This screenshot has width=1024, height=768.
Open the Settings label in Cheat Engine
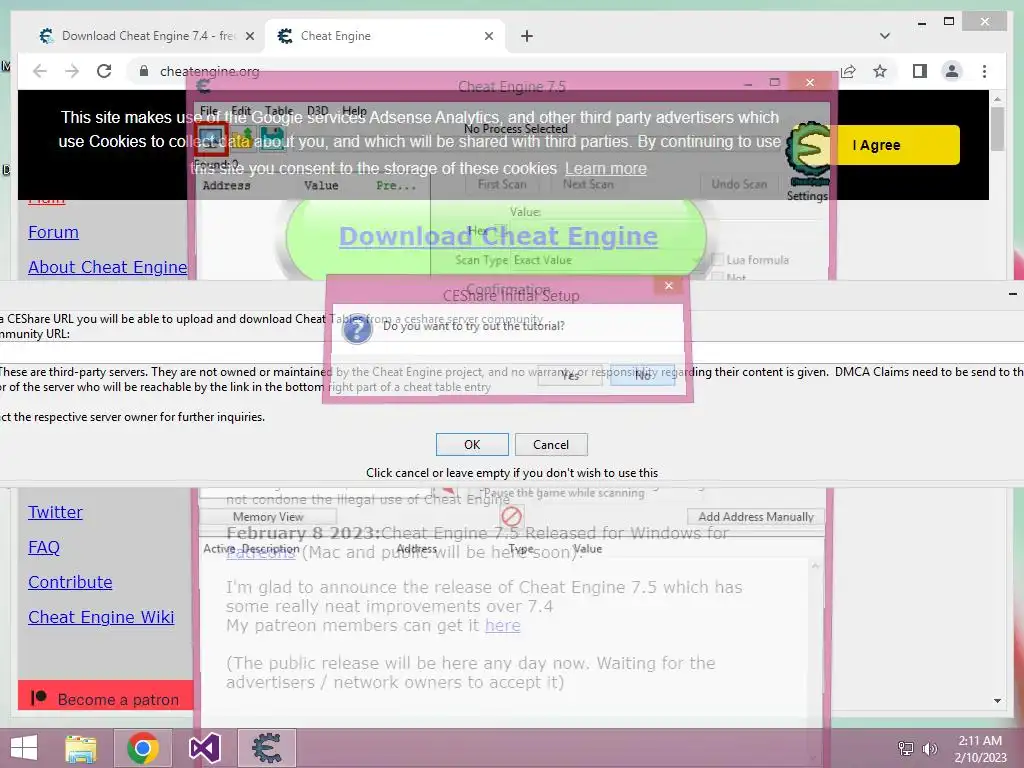807,195
